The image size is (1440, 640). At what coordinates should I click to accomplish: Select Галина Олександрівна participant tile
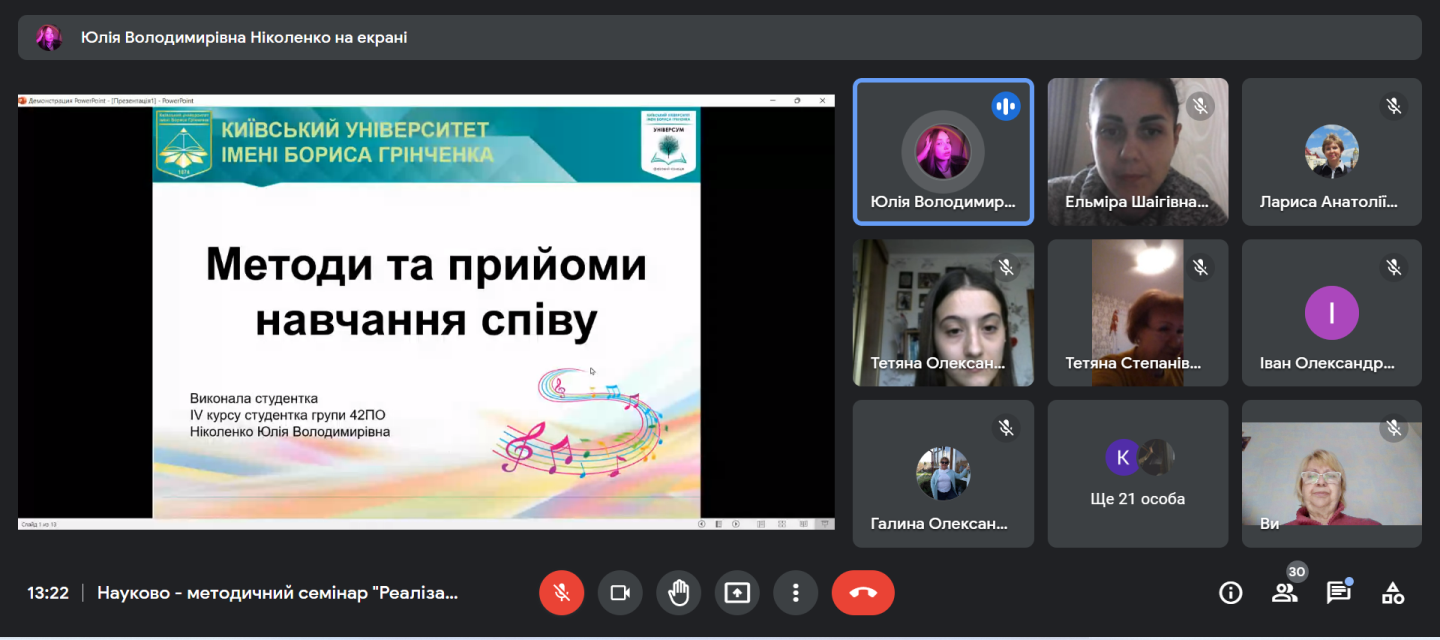(x=943, y=474)
